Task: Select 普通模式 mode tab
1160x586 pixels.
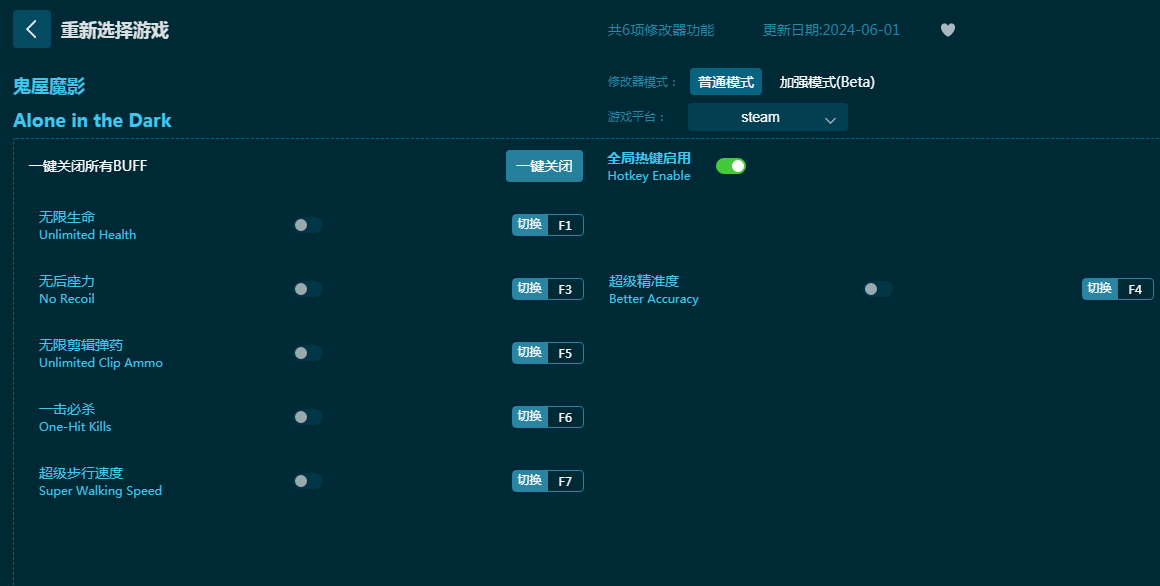Action: pyautogui.click(x=726, y=81)
